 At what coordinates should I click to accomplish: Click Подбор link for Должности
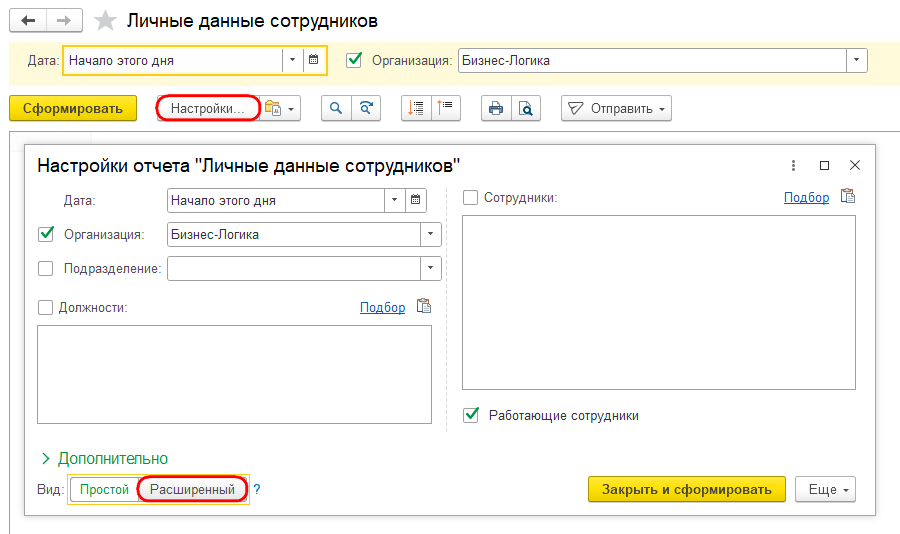point(382,307)
